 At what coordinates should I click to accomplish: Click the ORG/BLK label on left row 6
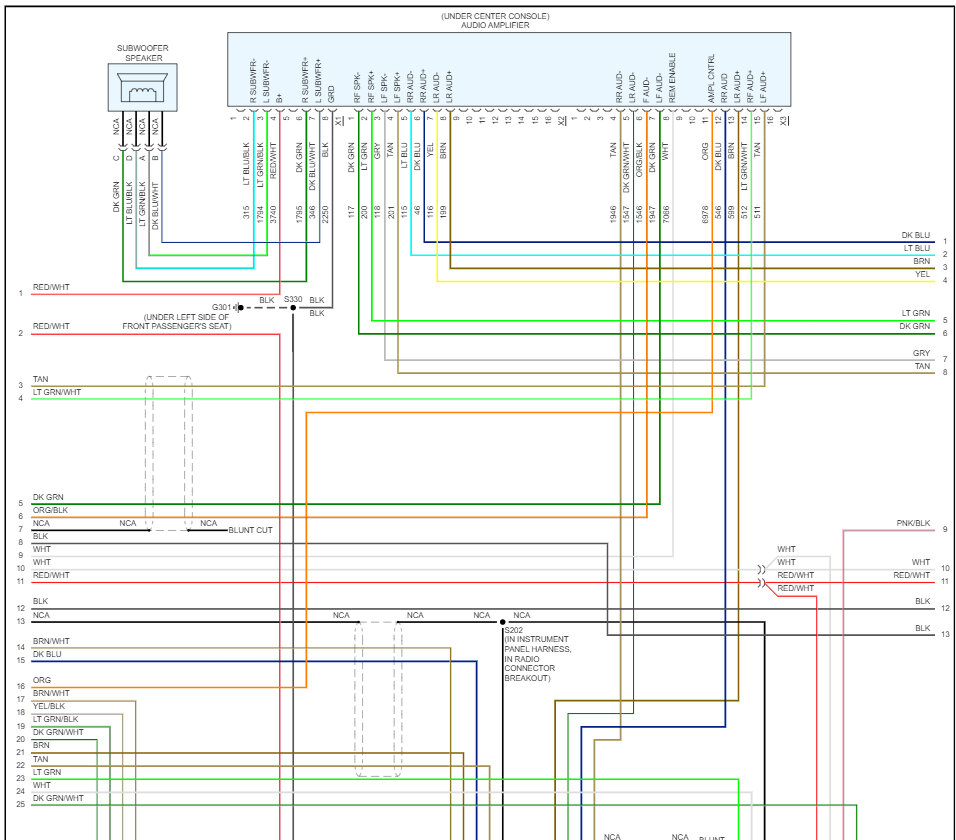click(50, 510)
